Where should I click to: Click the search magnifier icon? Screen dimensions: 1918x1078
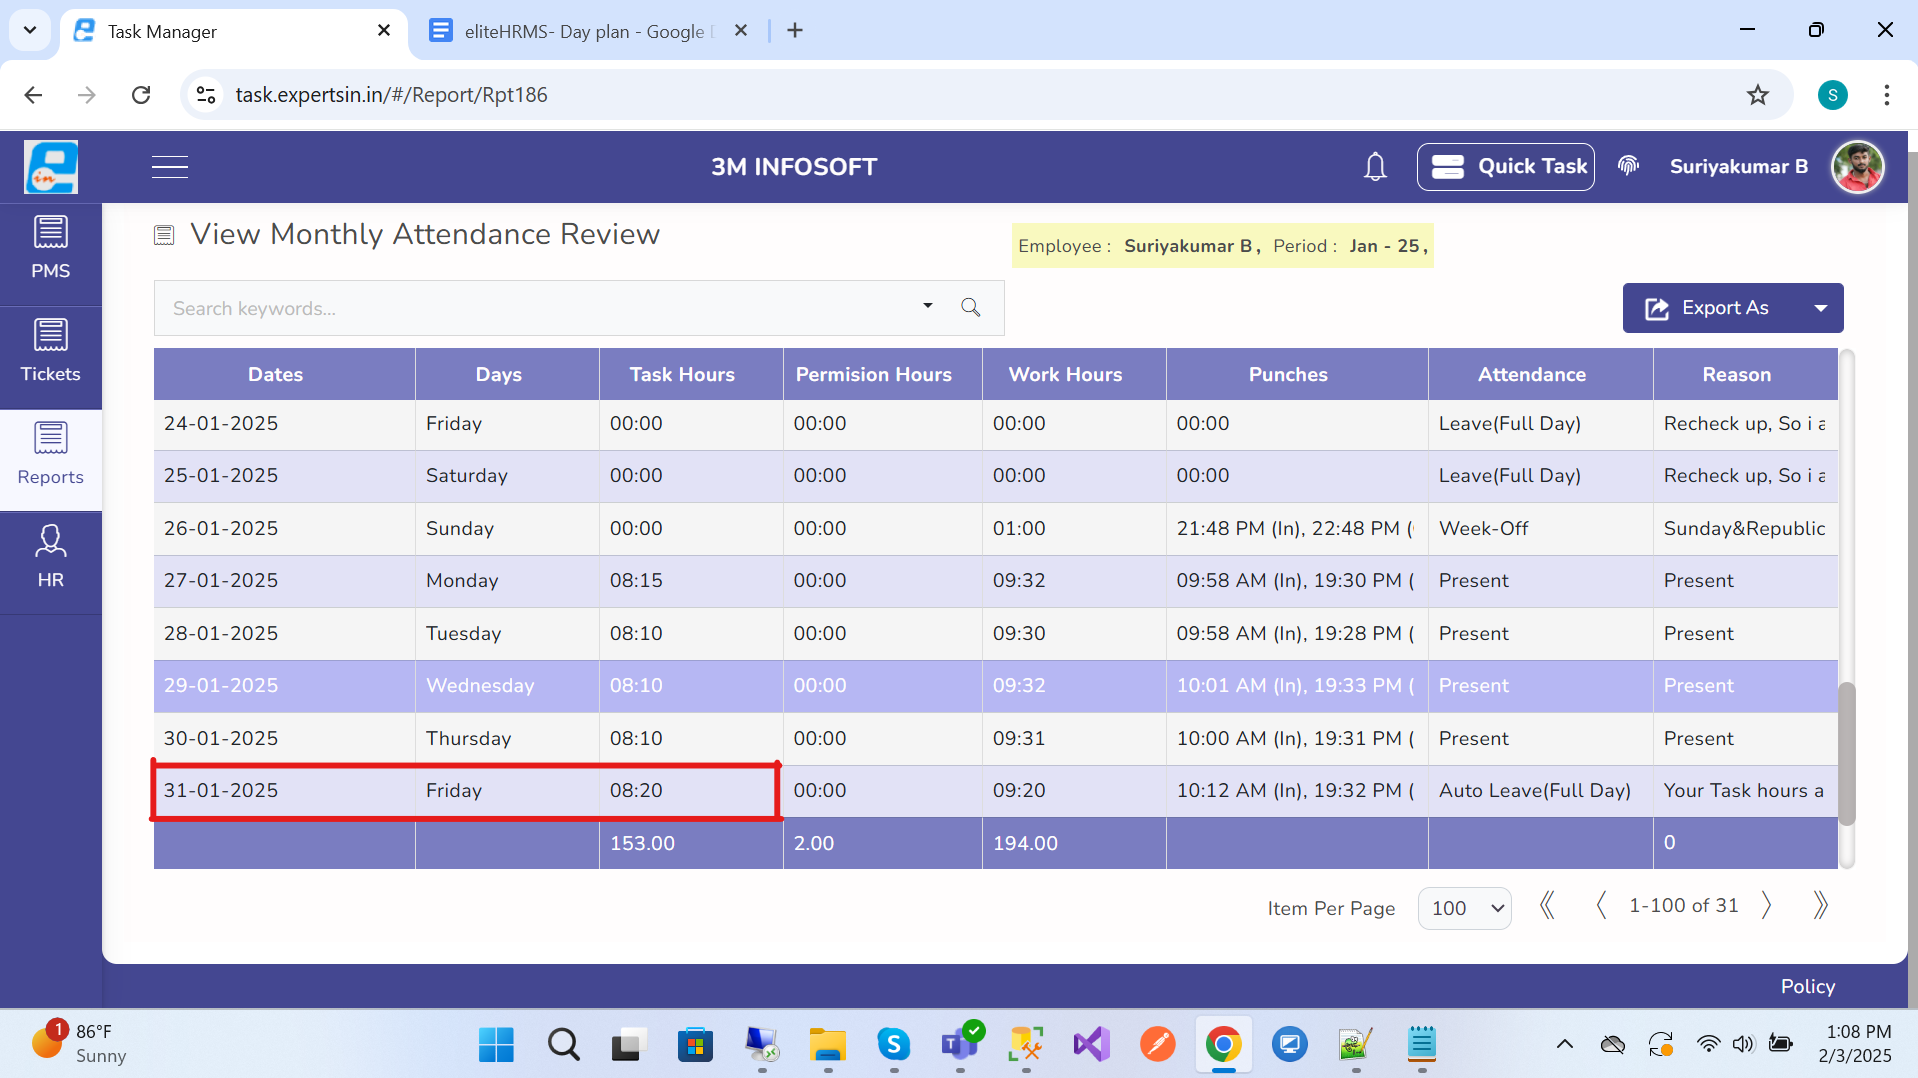970,308
